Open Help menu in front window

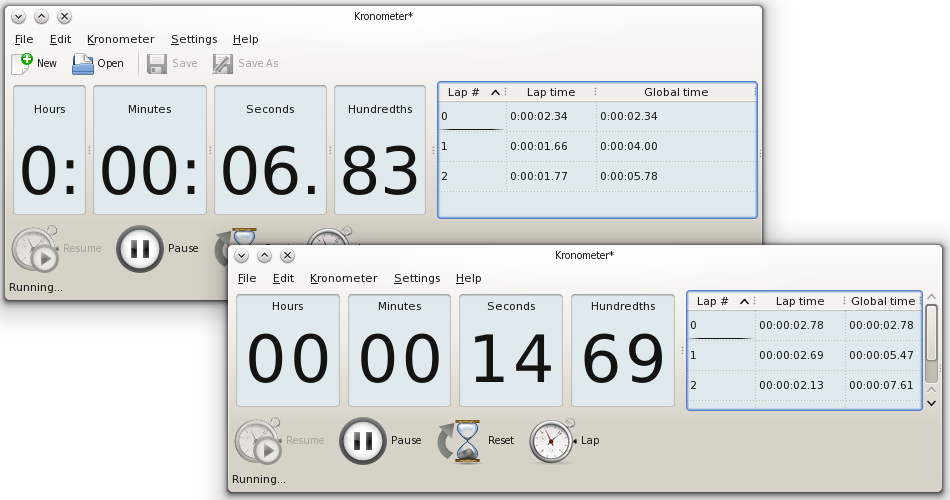pyautogui.click(x=468, y=278)
